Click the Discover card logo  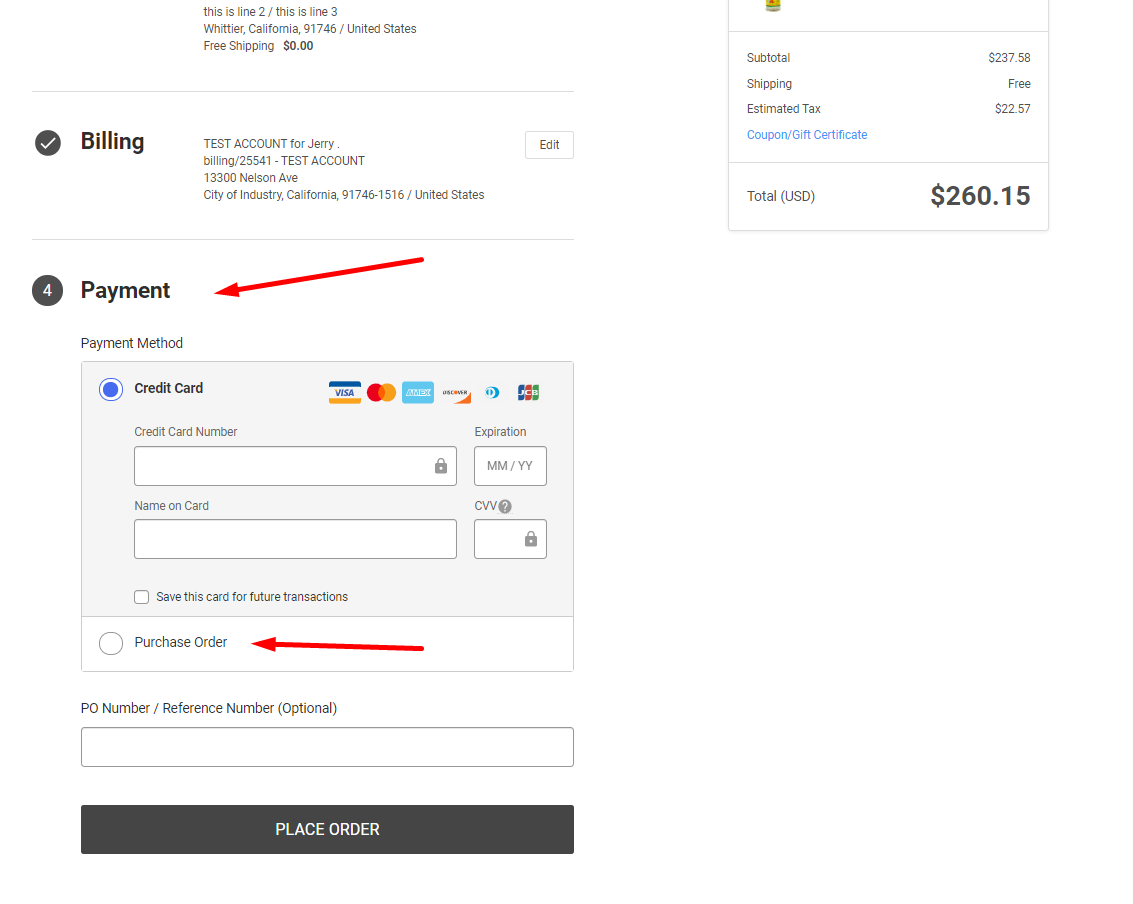coord(455,392)
